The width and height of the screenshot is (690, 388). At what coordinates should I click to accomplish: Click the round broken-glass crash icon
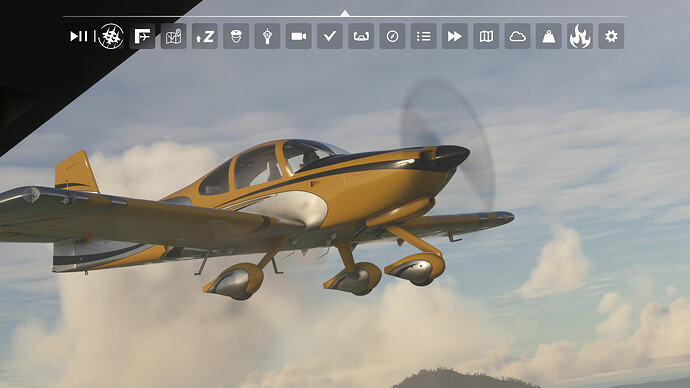tap(110, 36)
